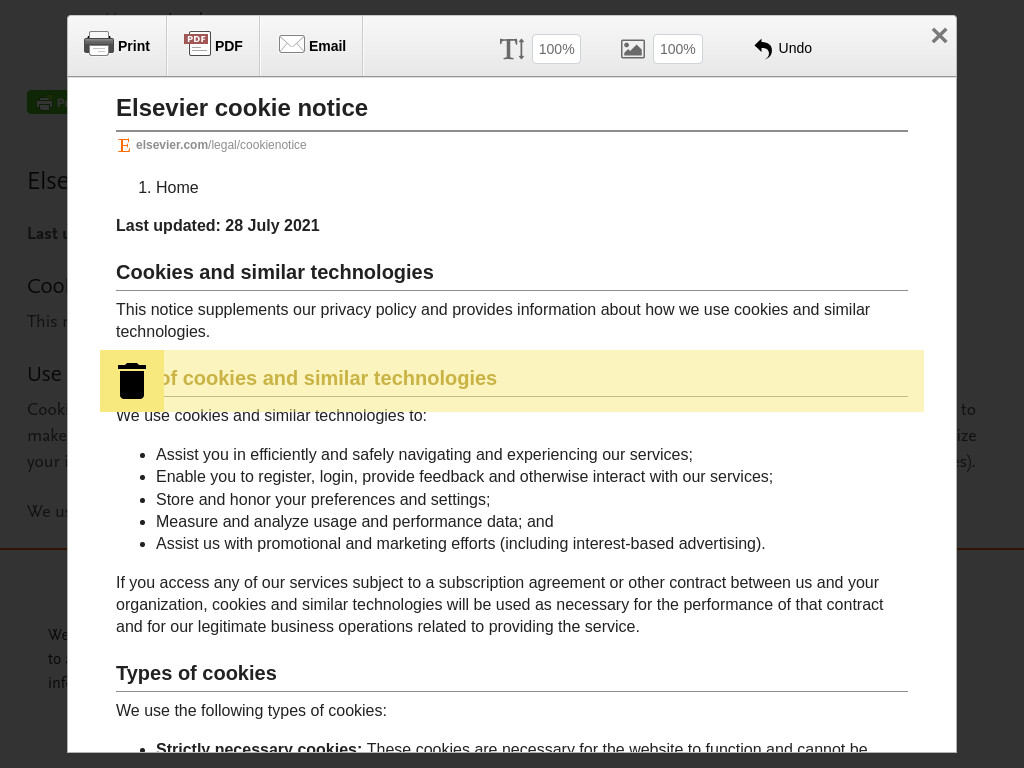Click We use the following types of cookies

(x=251, y=711)
